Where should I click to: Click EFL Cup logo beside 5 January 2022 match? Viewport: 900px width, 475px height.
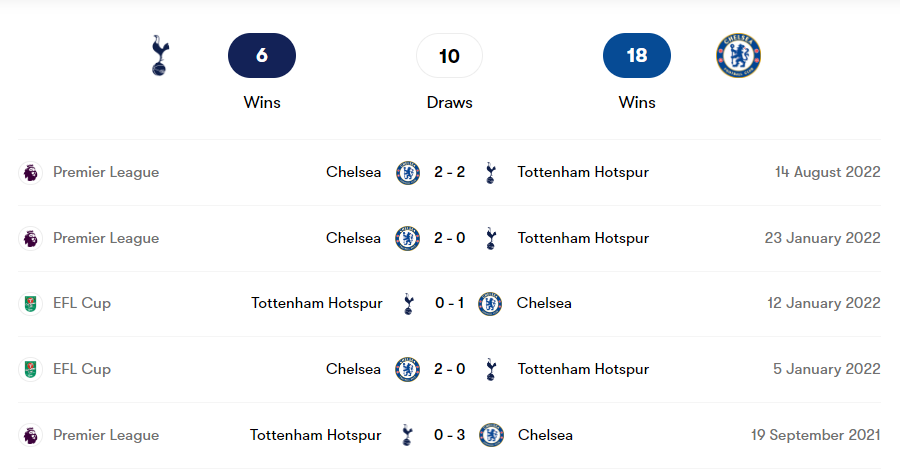(x=31, y=369)
